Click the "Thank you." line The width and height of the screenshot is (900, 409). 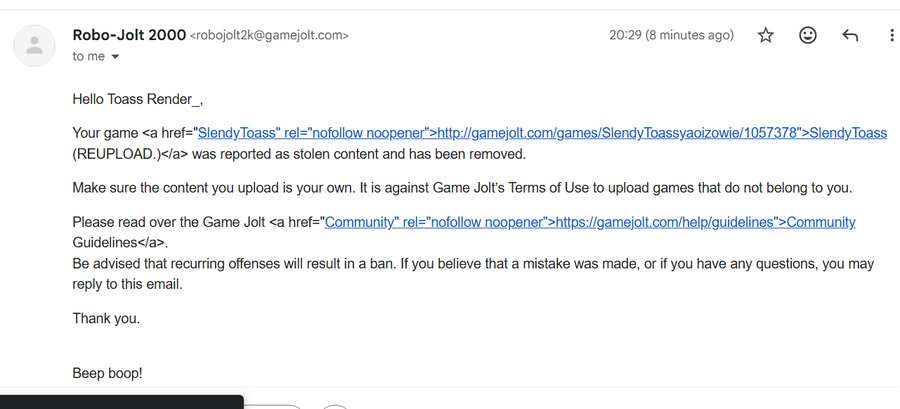pos(106,318)
